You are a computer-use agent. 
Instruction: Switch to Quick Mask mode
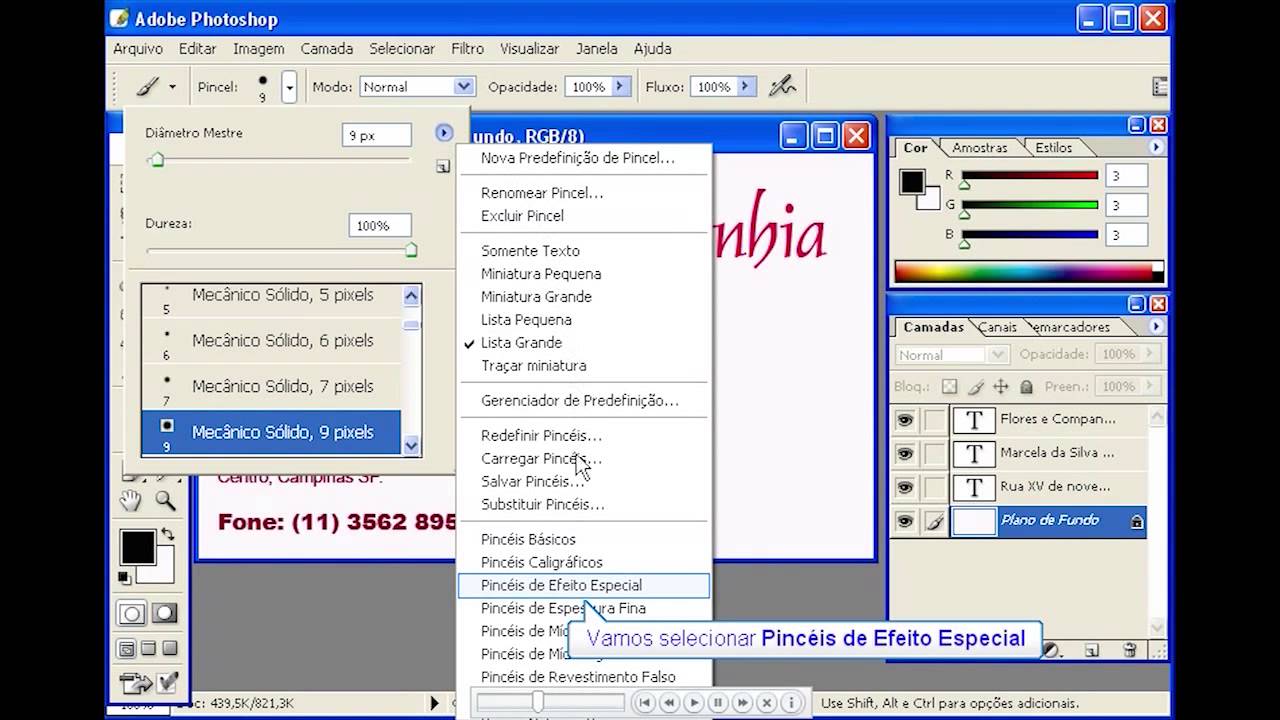pyautogui.click(x=164, y=613)
